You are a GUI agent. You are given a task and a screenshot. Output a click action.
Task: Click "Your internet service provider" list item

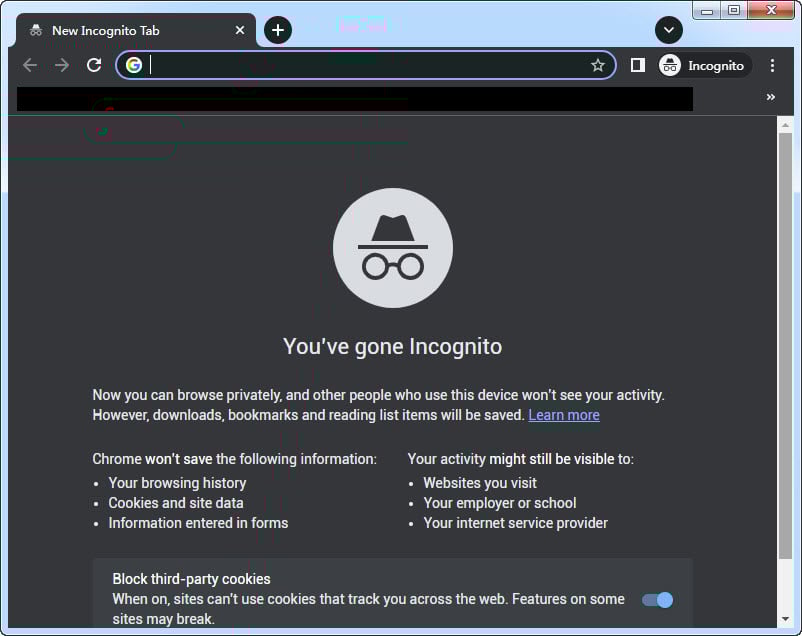516,523
